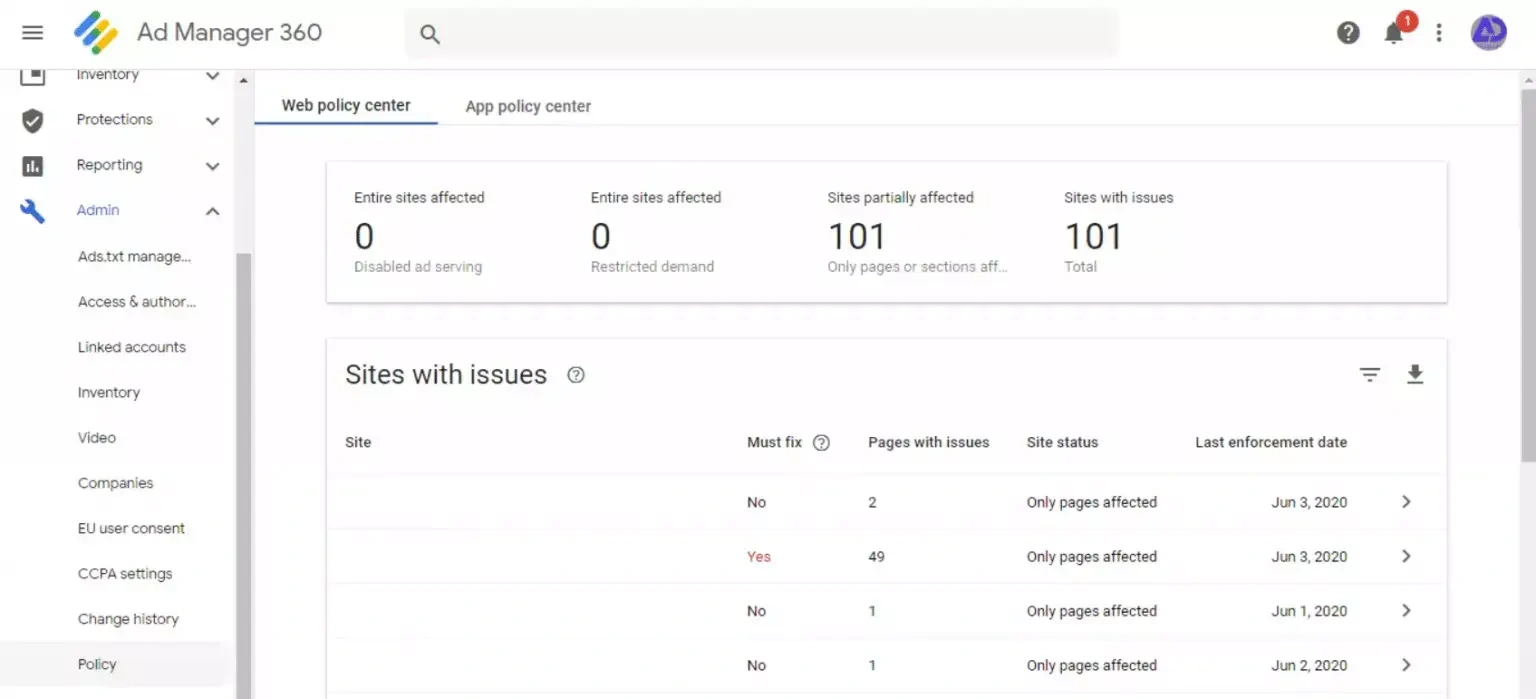Image resolution: width=1536 pixels, height=699 pixels.
Task: Open Change history
Action: [128, 618]
